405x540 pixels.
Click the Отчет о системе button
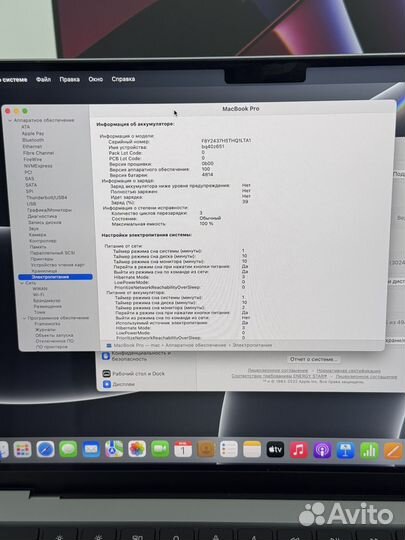click(x=313, y=359)
